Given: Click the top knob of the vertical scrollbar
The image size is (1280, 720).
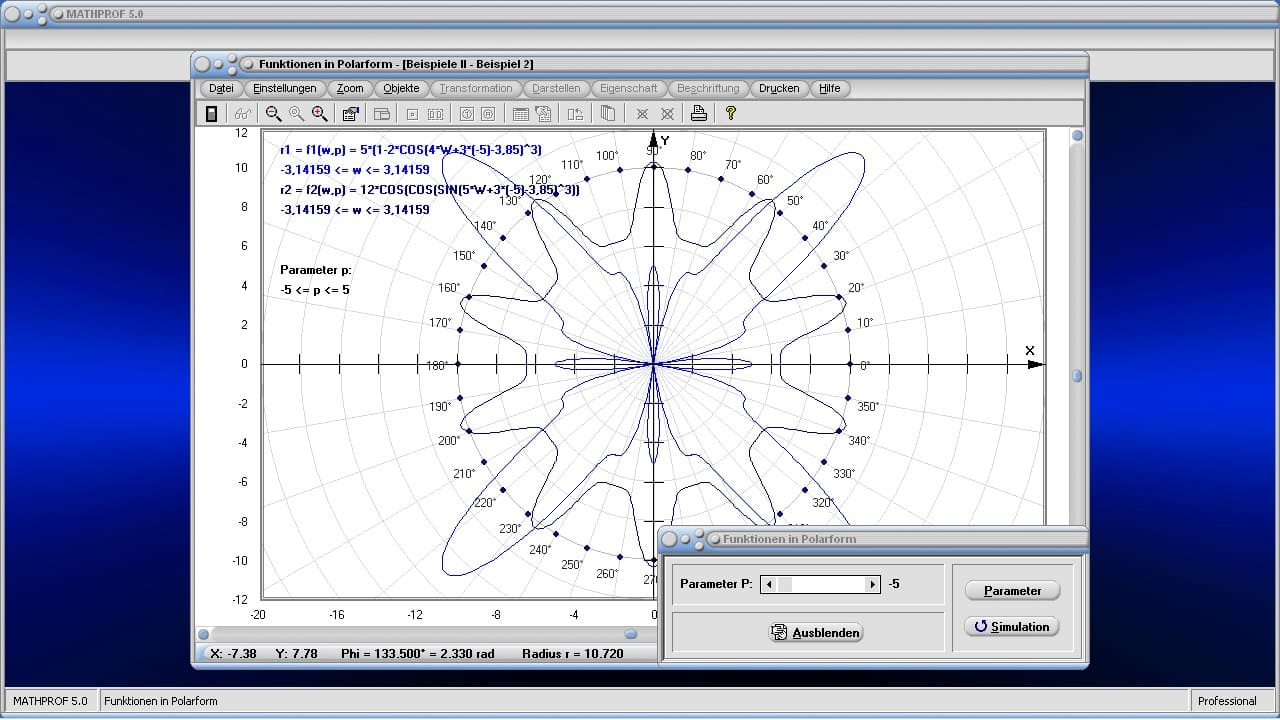Looking at the screenshot, I should (x=1077, y=135).
